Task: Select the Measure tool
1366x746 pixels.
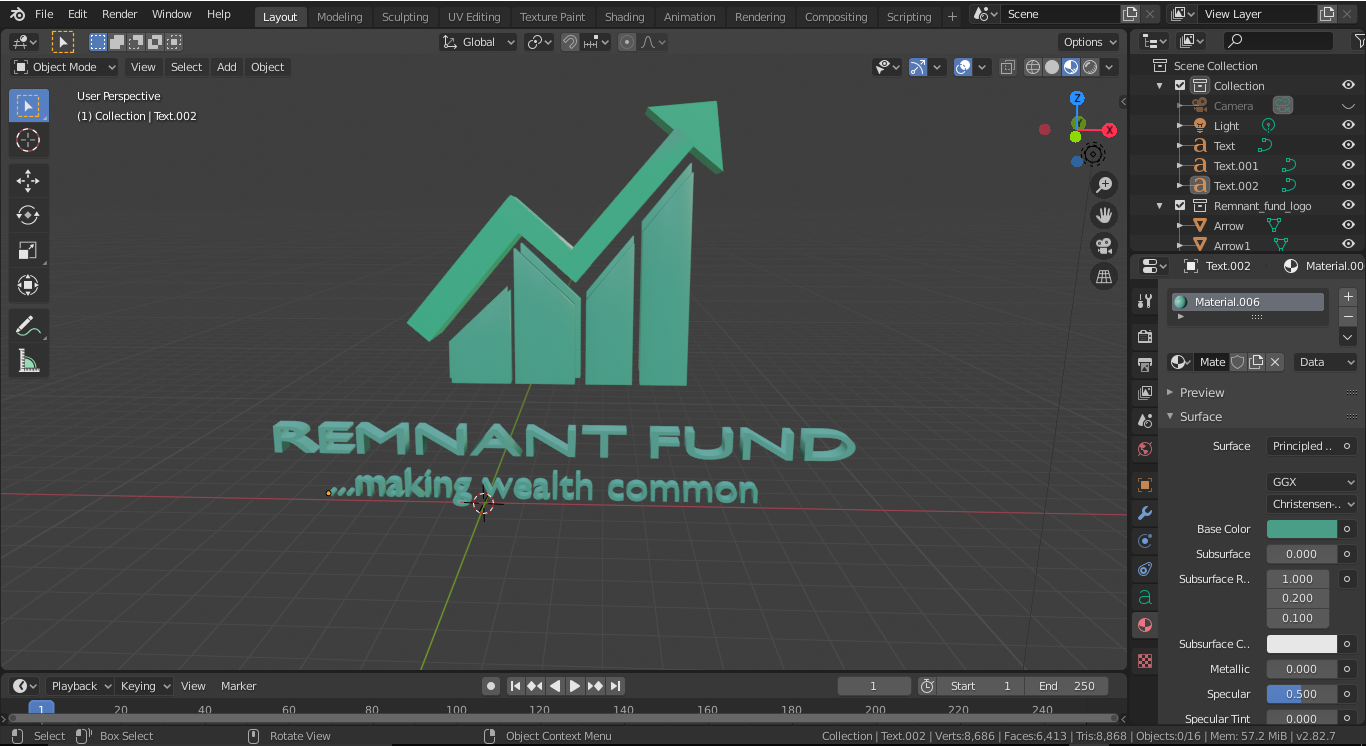Action: click(x=28, y=361)
